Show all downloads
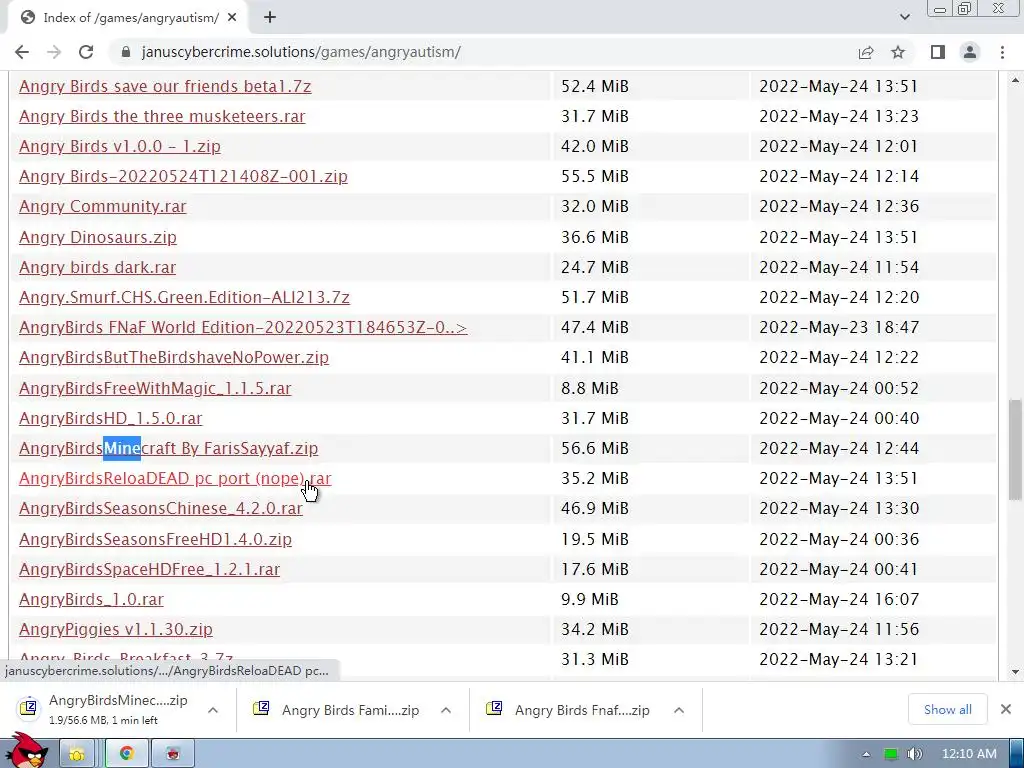Viewport: 1024px width, 768px height. [x=948, y=709]
